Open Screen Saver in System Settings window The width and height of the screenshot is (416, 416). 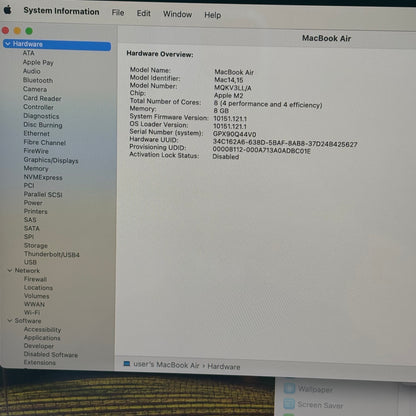pyautogui.click(x=320, y=405)
